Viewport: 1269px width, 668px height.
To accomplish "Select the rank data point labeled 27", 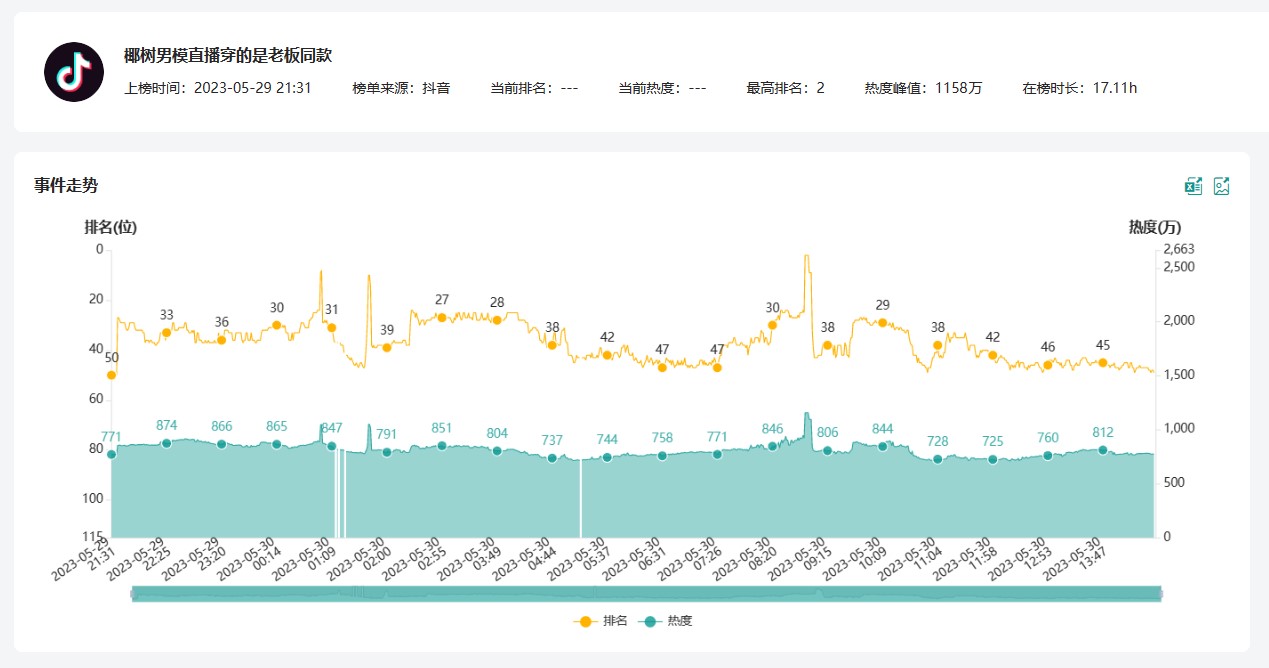I will (442, 317).
